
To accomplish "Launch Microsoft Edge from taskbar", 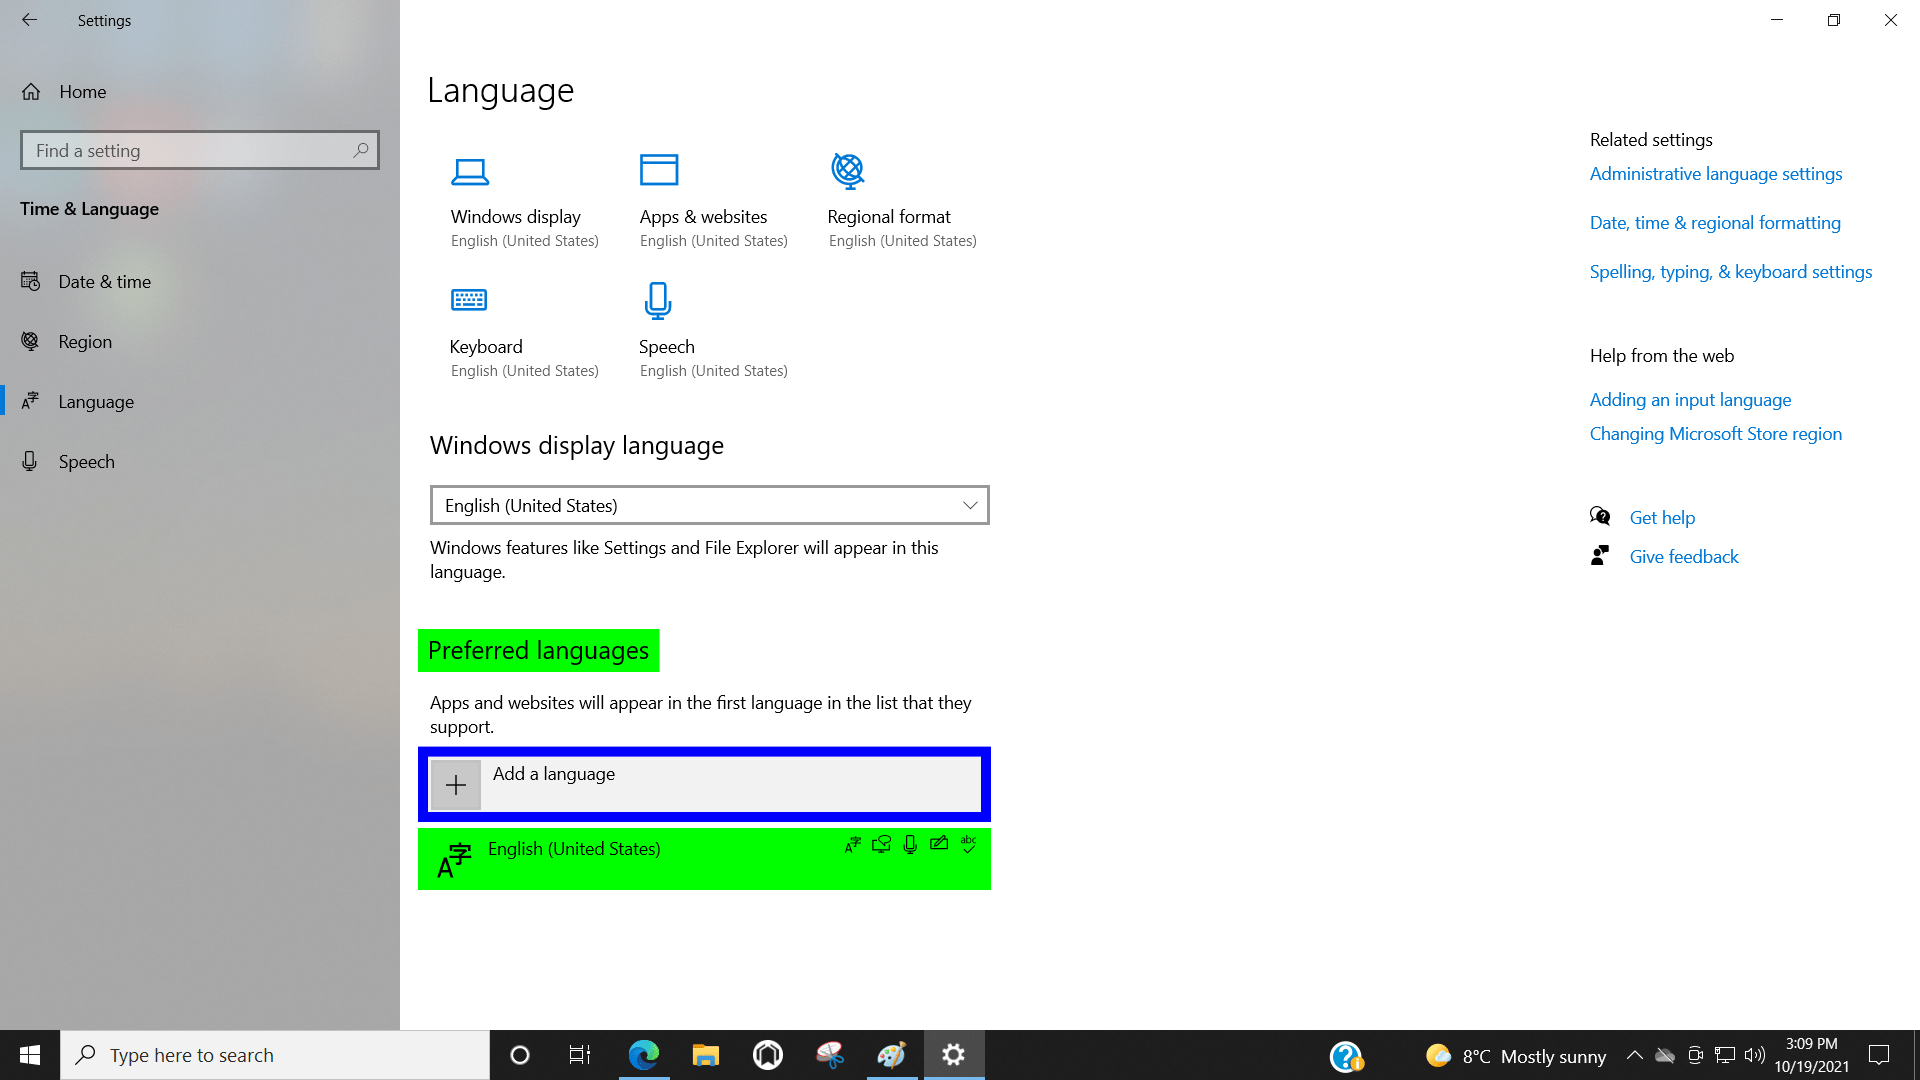I will 644,1055.
